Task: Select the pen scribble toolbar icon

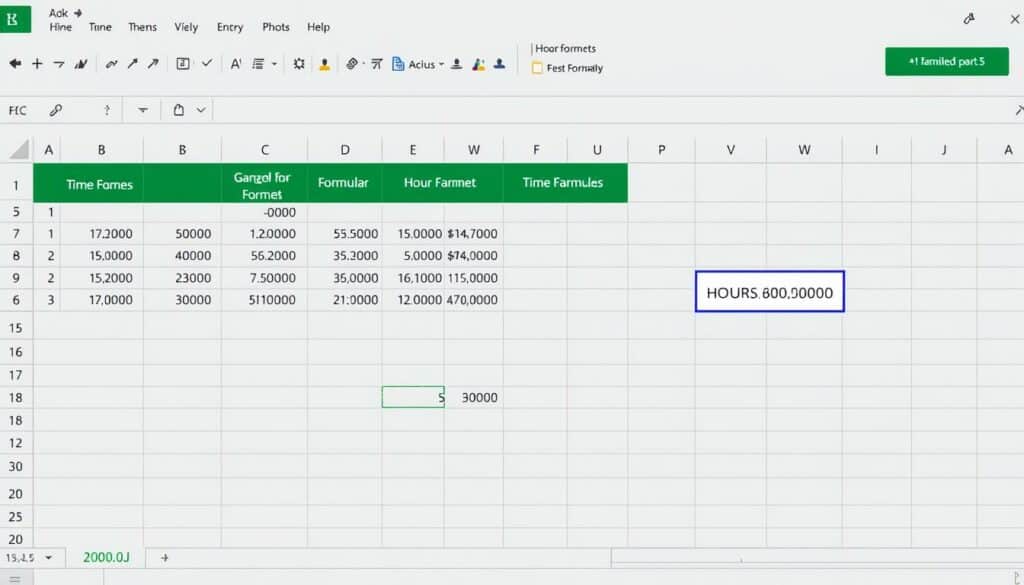Action: point(81,63)
